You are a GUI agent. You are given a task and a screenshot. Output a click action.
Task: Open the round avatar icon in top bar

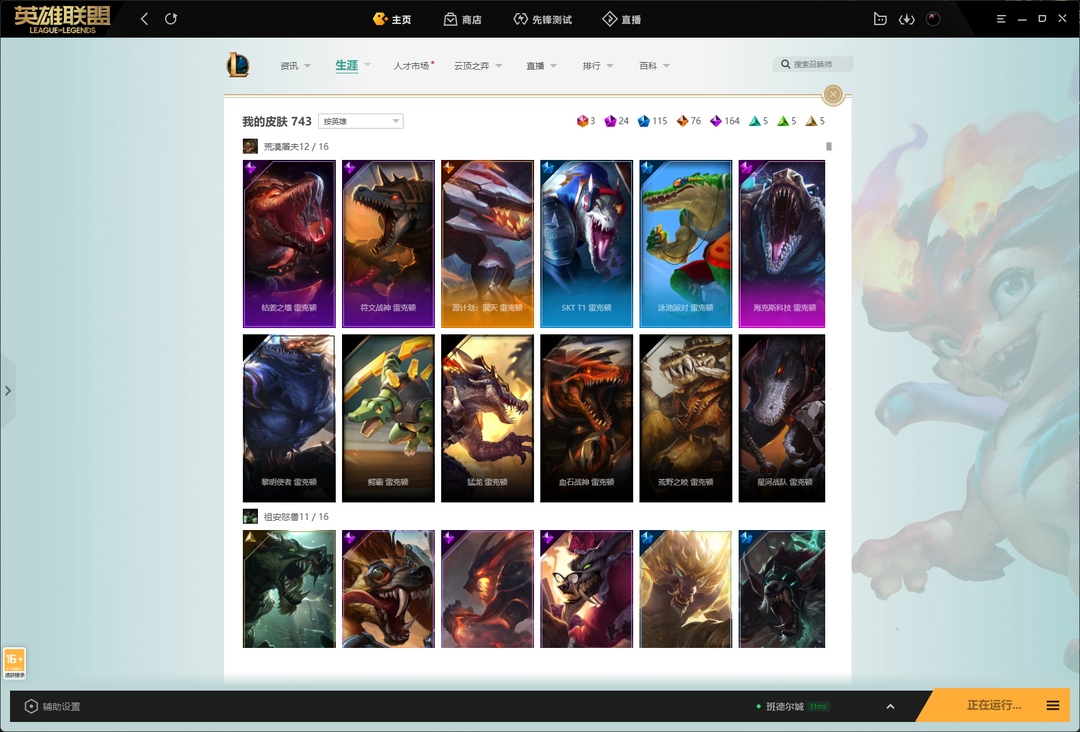coord(933,19)
